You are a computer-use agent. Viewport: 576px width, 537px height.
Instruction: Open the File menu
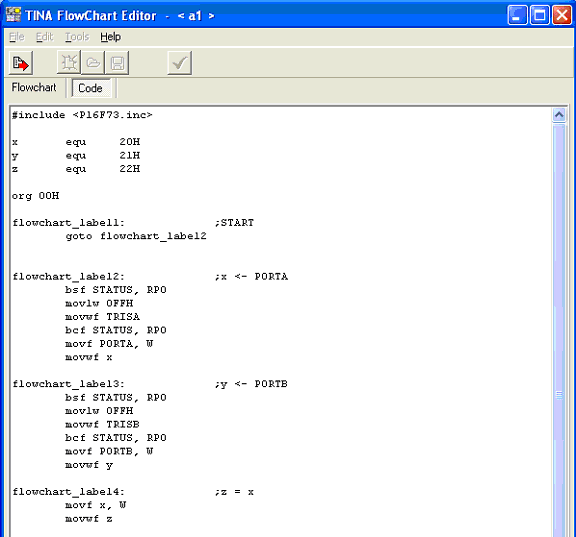tap(17, 37)
